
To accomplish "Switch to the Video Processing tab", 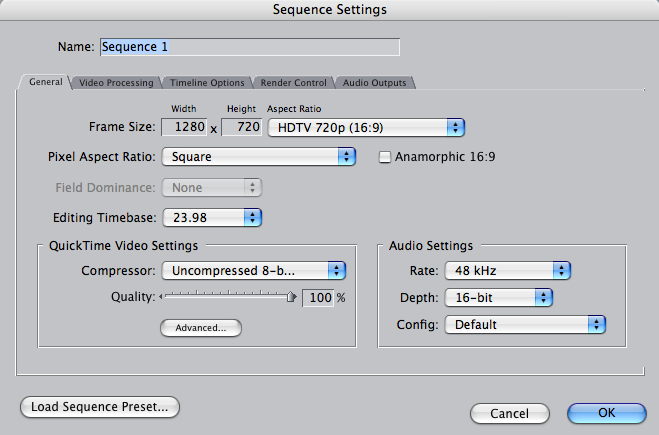I will pyautogui.click(x=116, y=83).
